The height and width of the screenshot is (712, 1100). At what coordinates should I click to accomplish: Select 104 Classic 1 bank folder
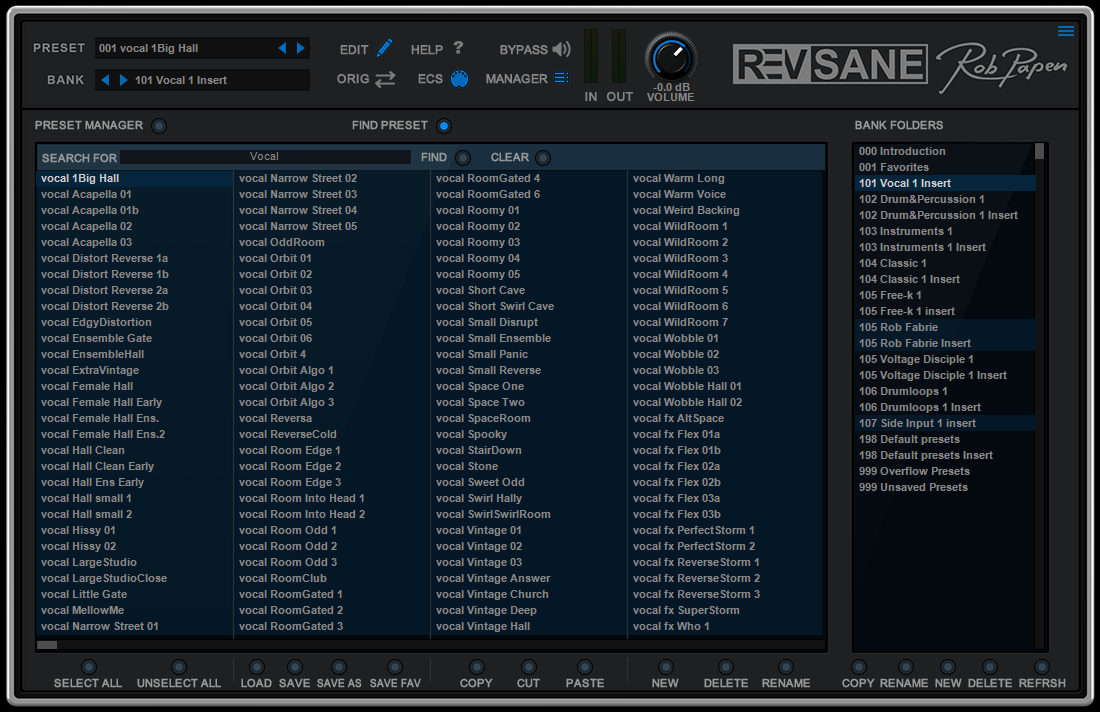coord(944,263)
